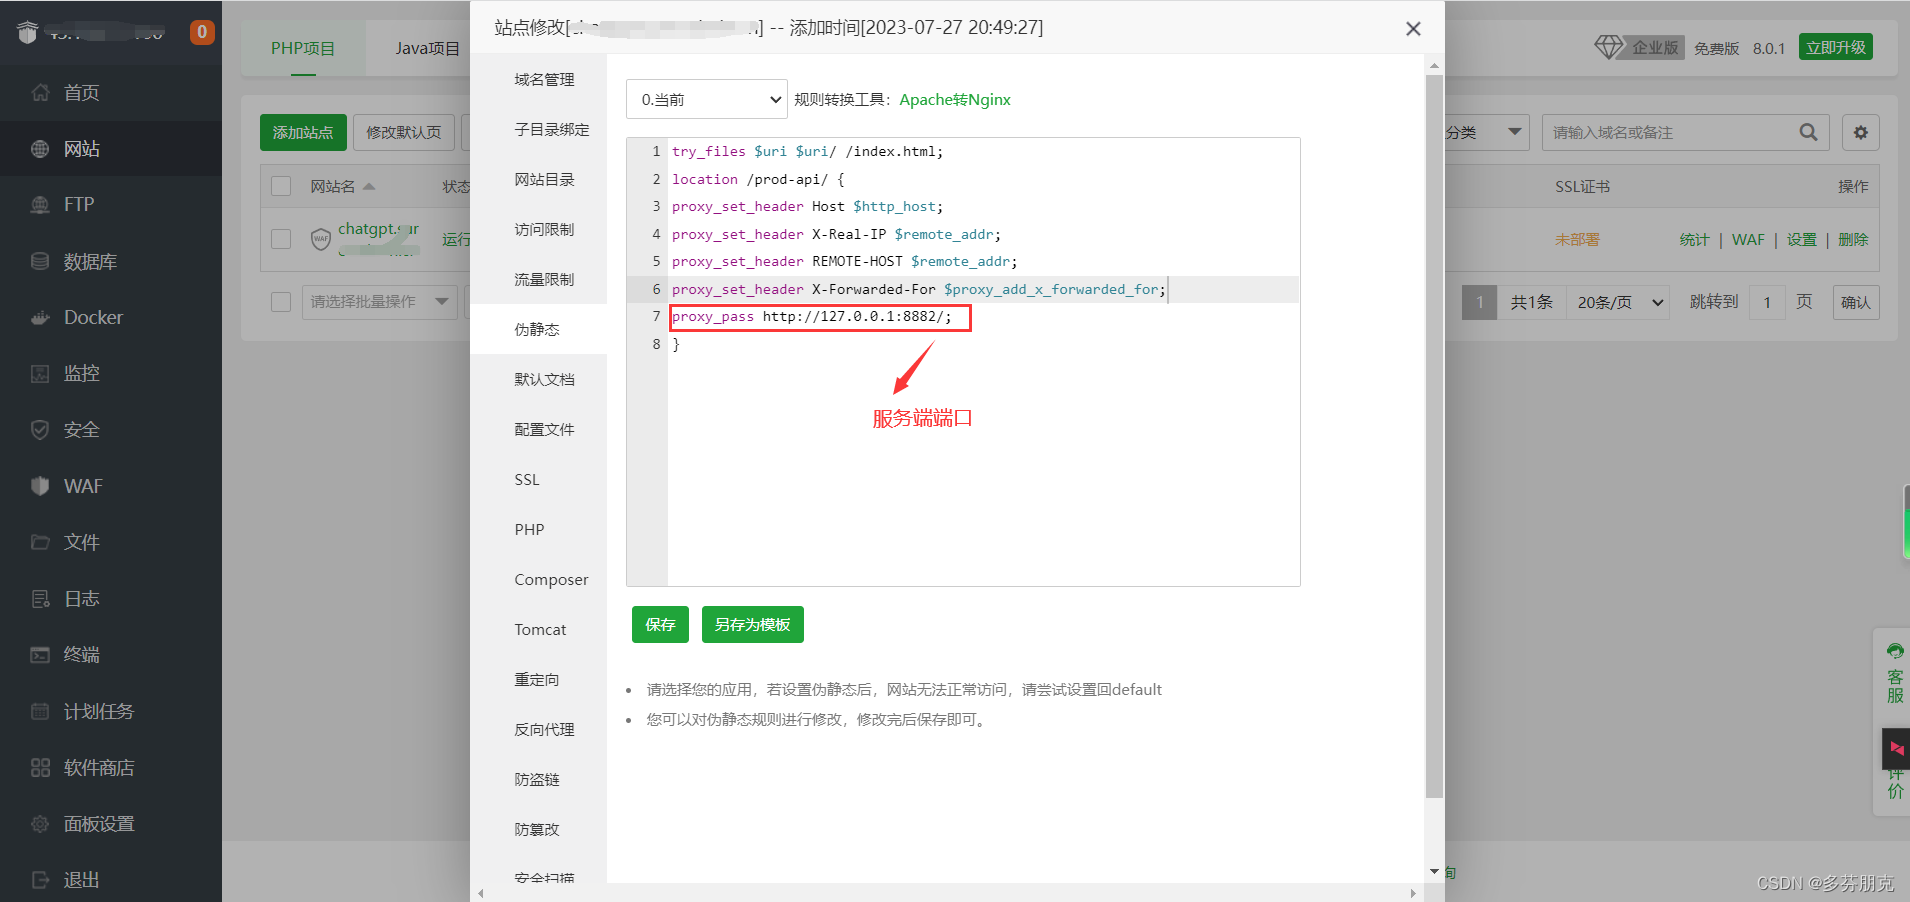Click the diamond 企业版 icon
This screenshot has height=902, width=1910.
(1609, 47)
